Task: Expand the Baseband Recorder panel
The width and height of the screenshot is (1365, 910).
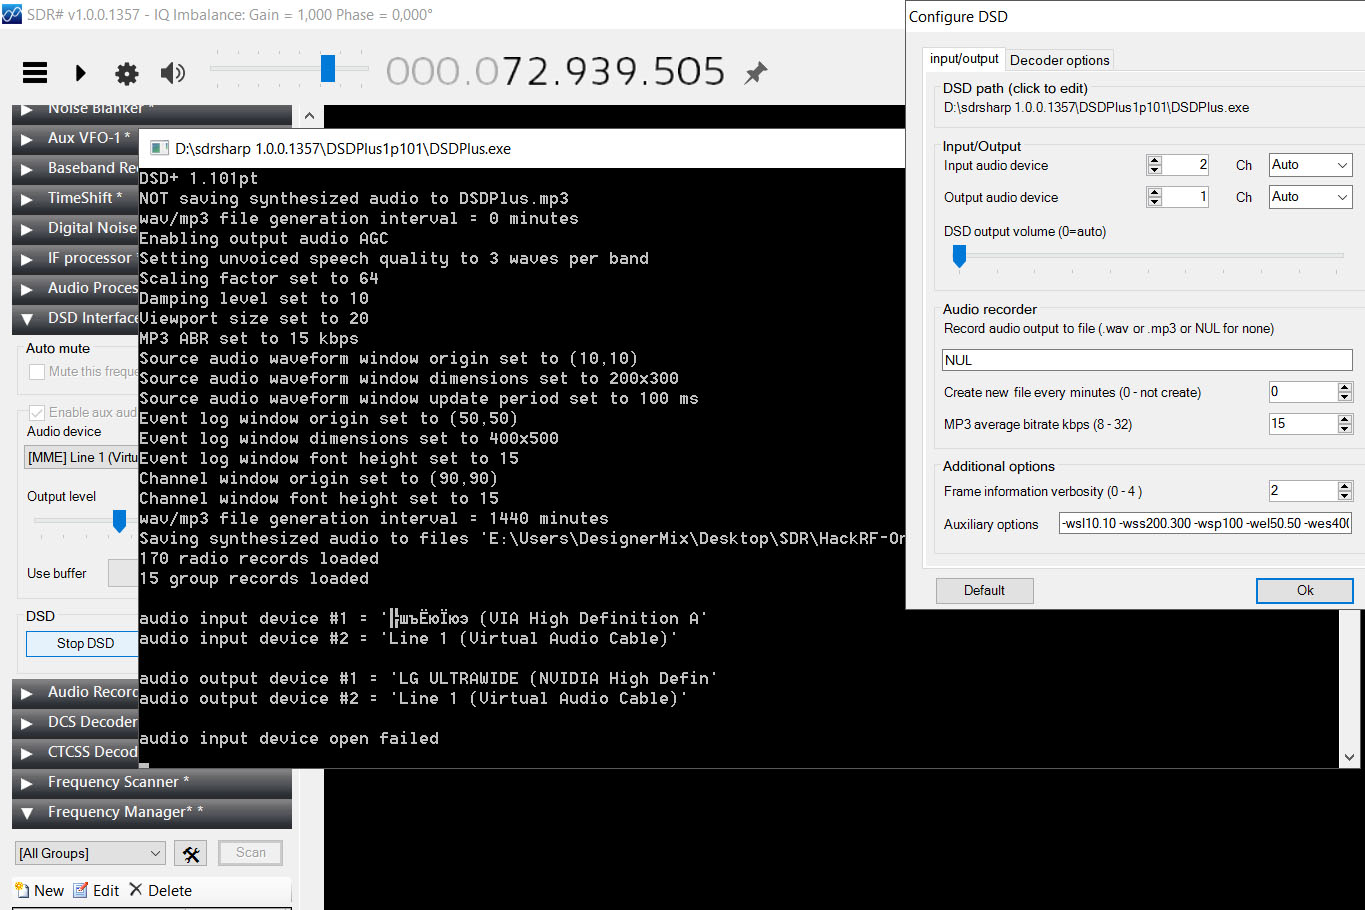Action: 27,168
